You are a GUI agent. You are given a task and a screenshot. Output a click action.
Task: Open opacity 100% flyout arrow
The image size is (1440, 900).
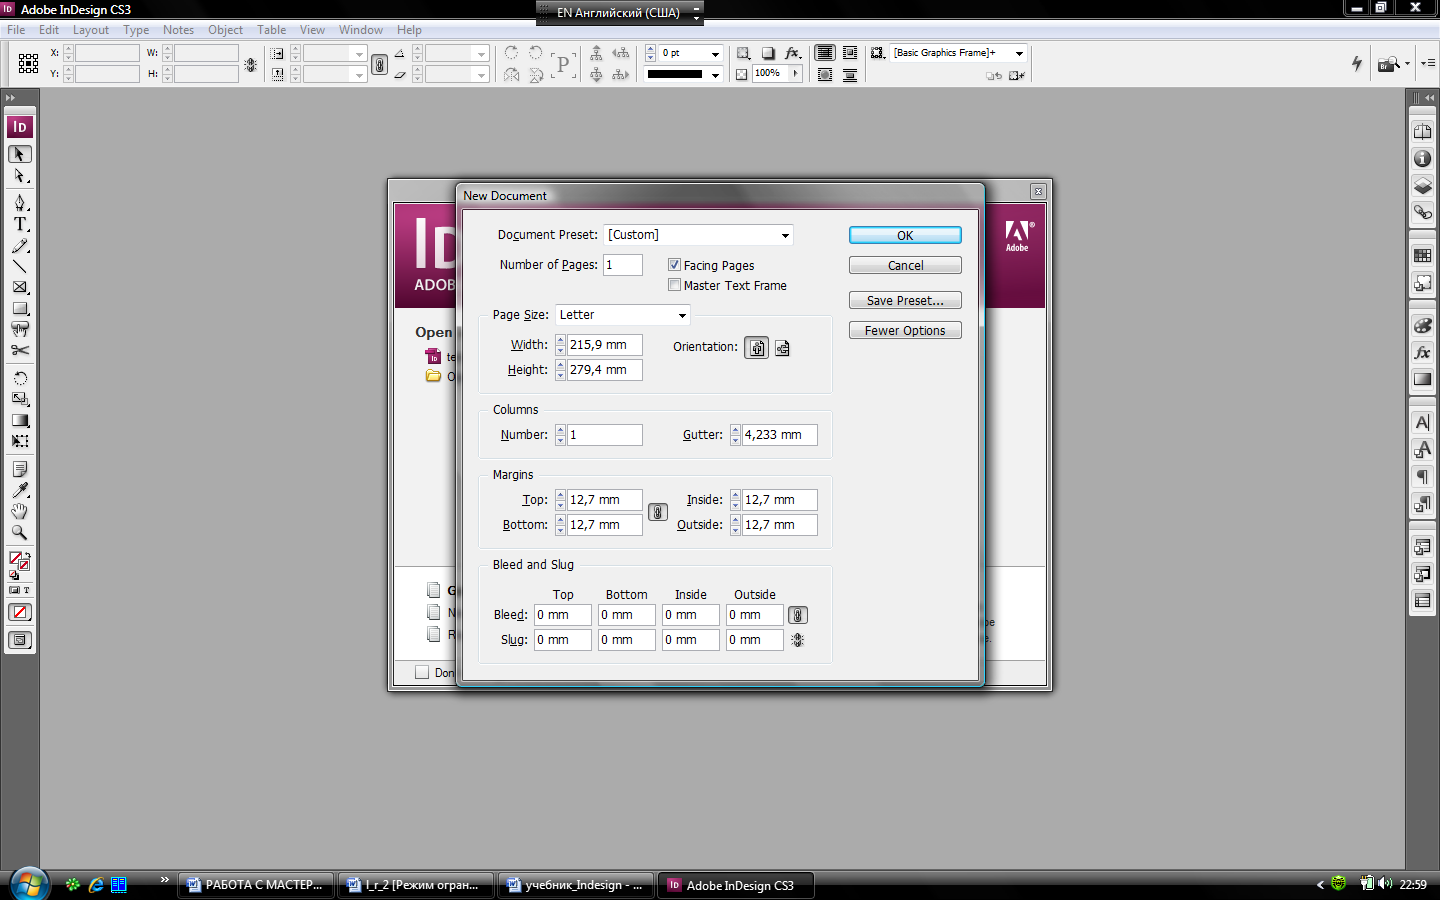[796, 74]
